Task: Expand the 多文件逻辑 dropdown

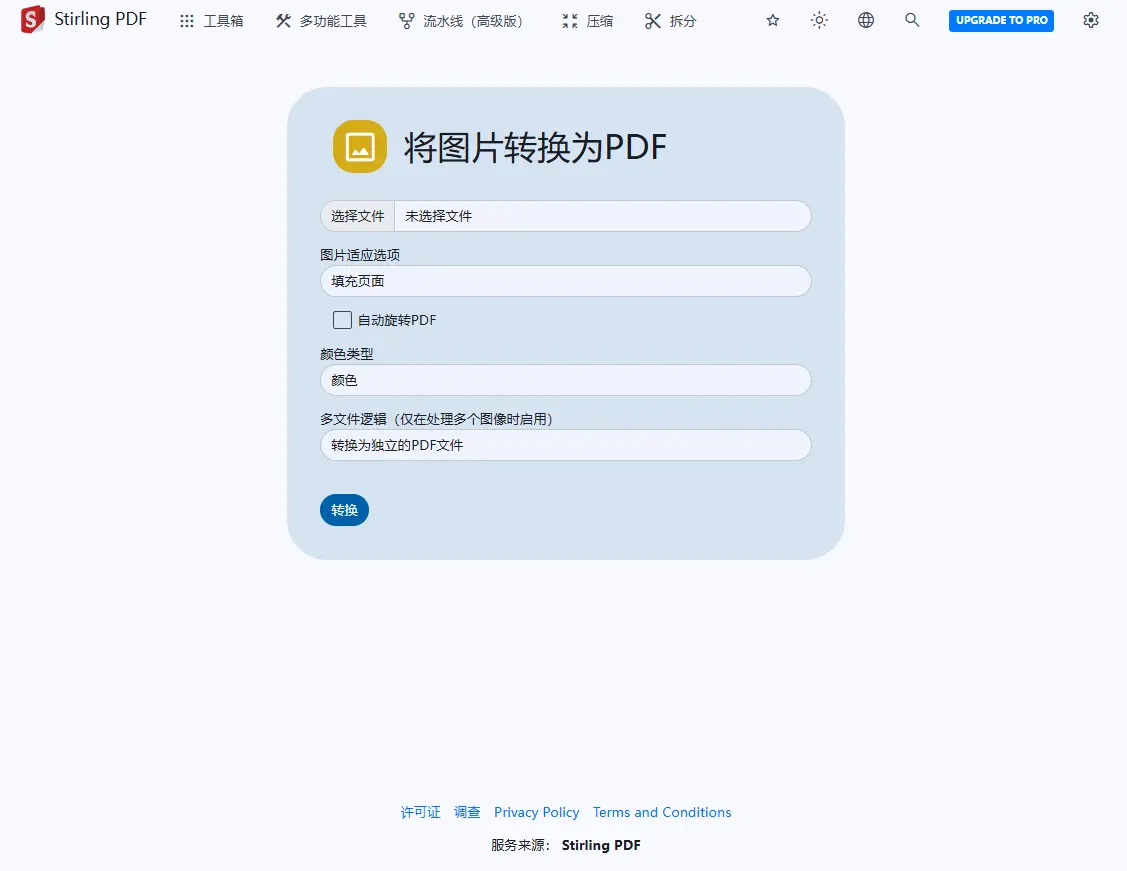Action: tap(565, 445)
